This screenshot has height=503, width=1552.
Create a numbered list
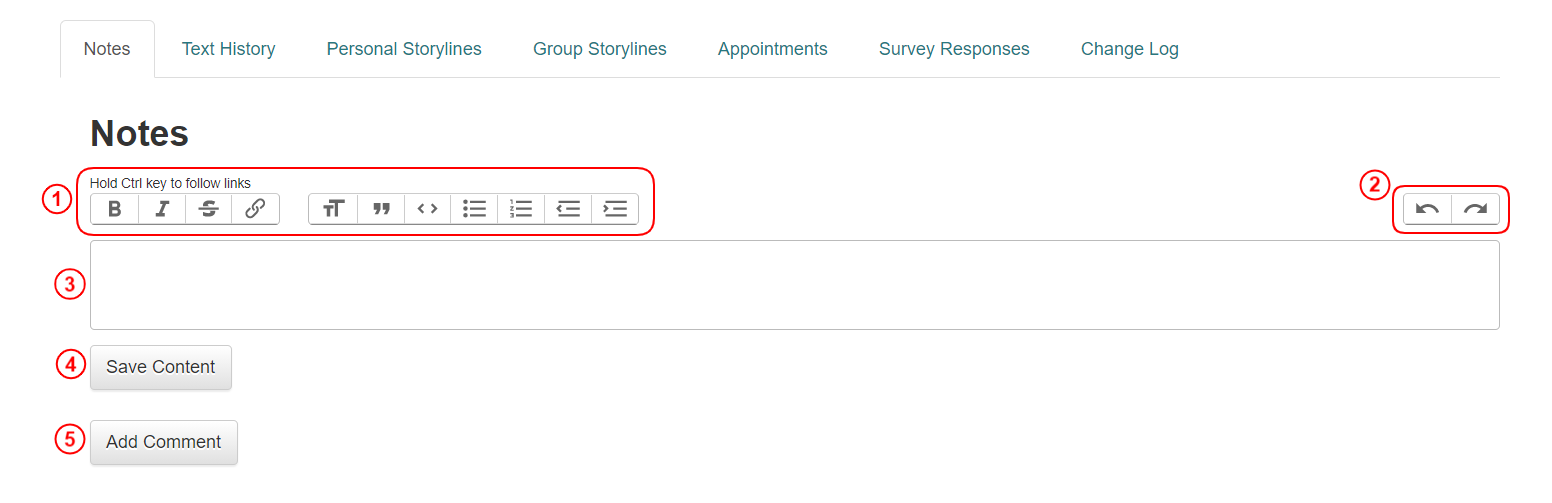pos(521,209)
